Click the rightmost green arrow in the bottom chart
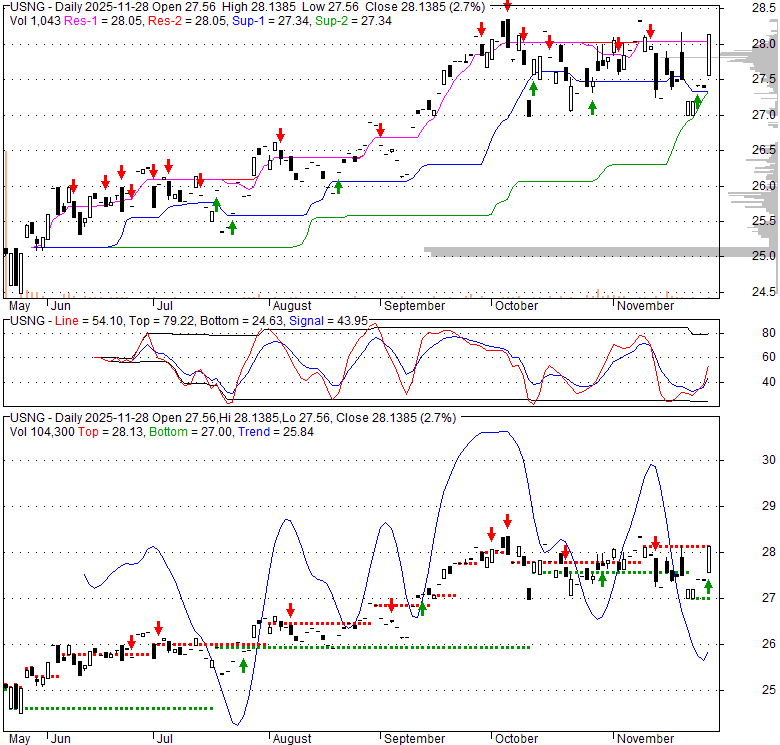Viewport: 780px width, 745px height. (708, 586)
